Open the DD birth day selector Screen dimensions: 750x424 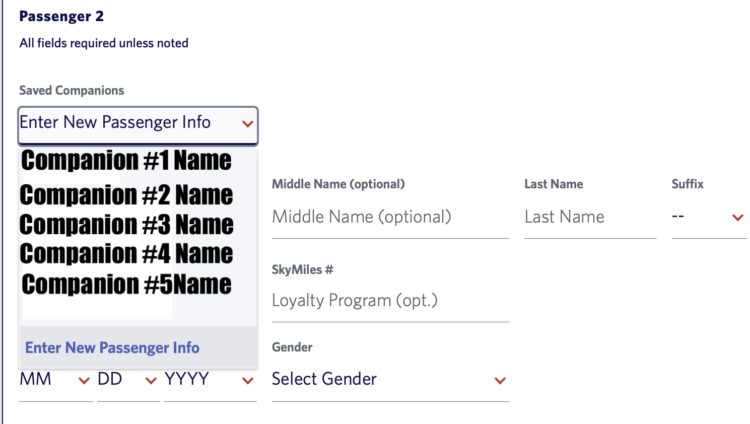click(128, 380)
